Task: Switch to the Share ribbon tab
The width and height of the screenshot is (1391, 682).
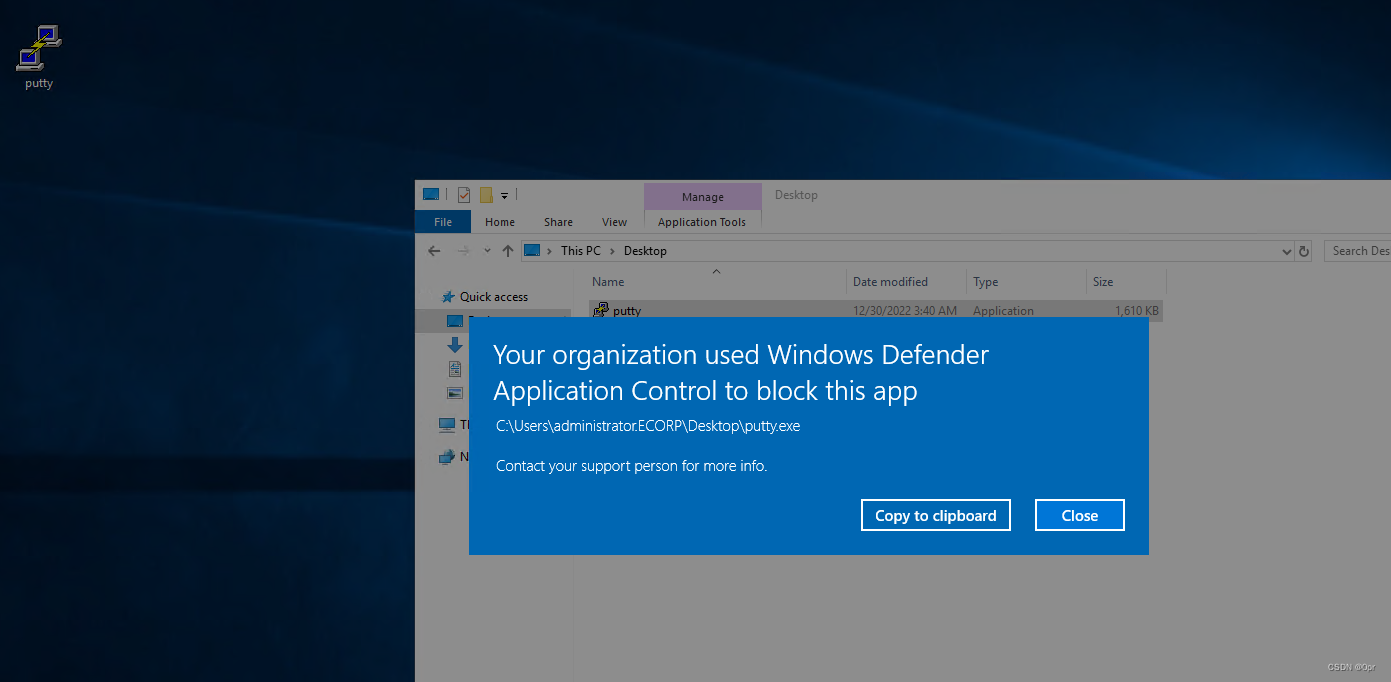Action: [558, 222]
